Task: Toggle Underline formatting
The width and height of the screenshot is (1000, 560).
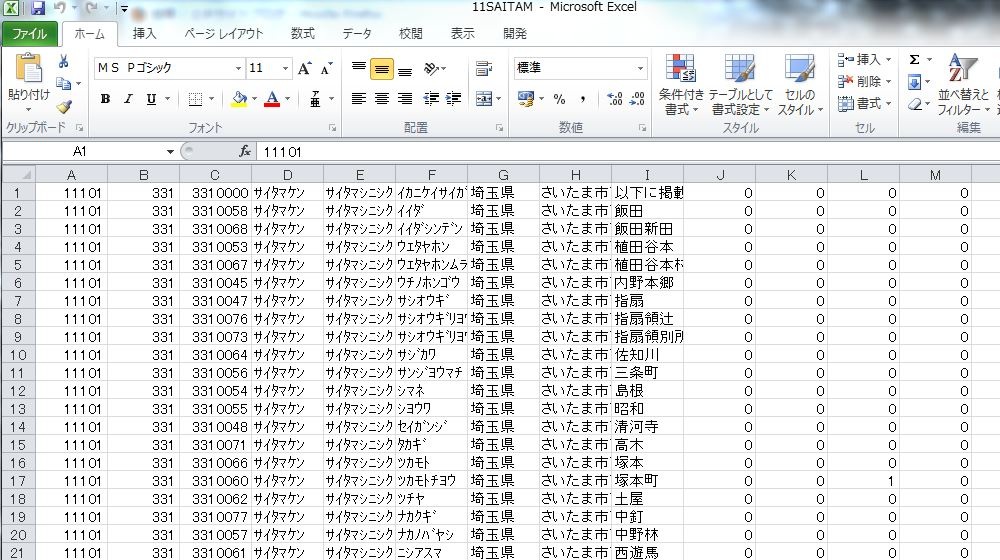Action: pyautogui.click(x=151, y=99)
